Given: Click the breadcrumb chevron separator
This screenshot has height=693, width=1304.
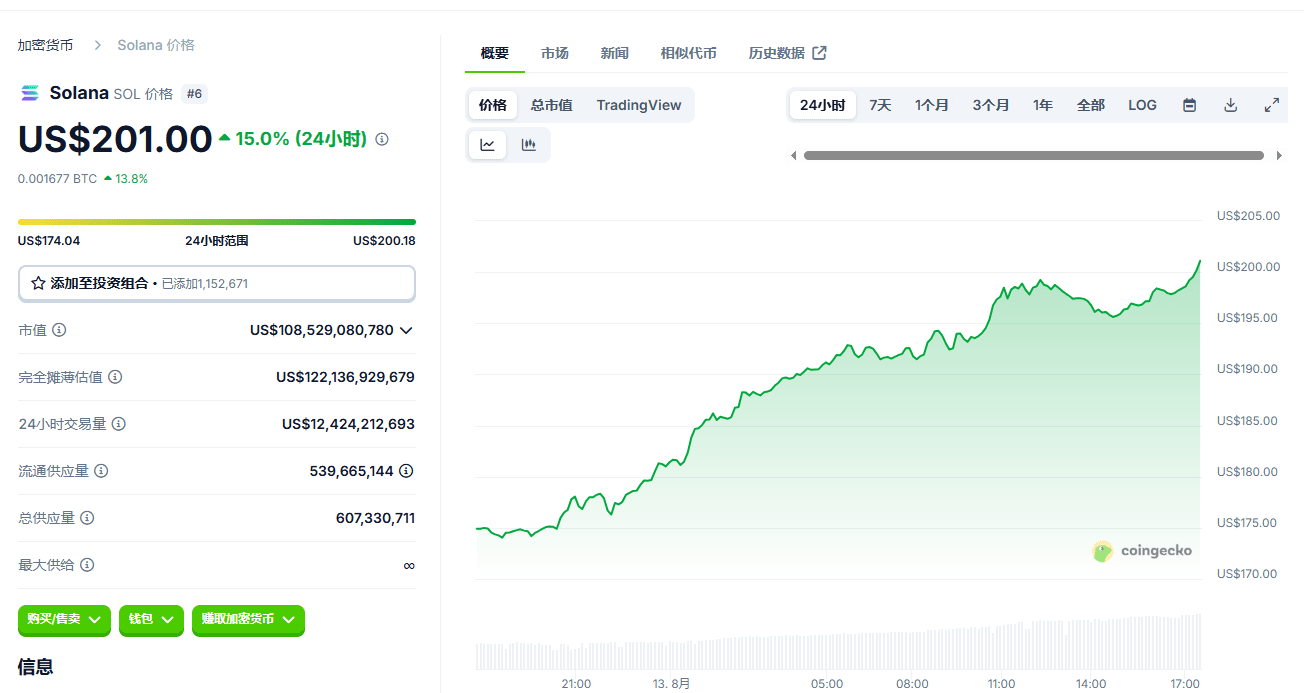Looking at the screenshot, I should pos(98,45).
